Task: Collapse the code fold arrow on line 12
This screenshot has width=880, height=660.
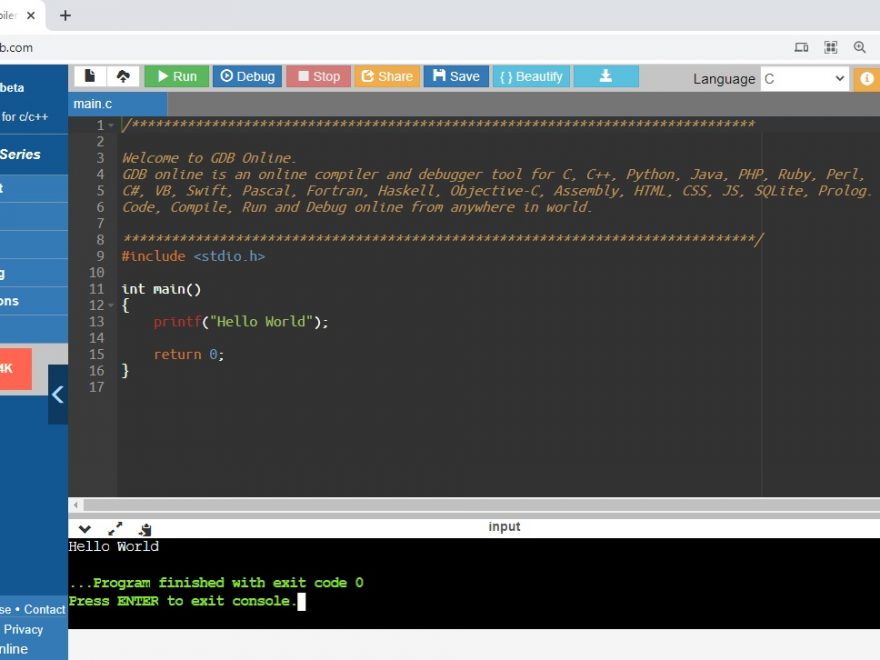Action: 111,306
